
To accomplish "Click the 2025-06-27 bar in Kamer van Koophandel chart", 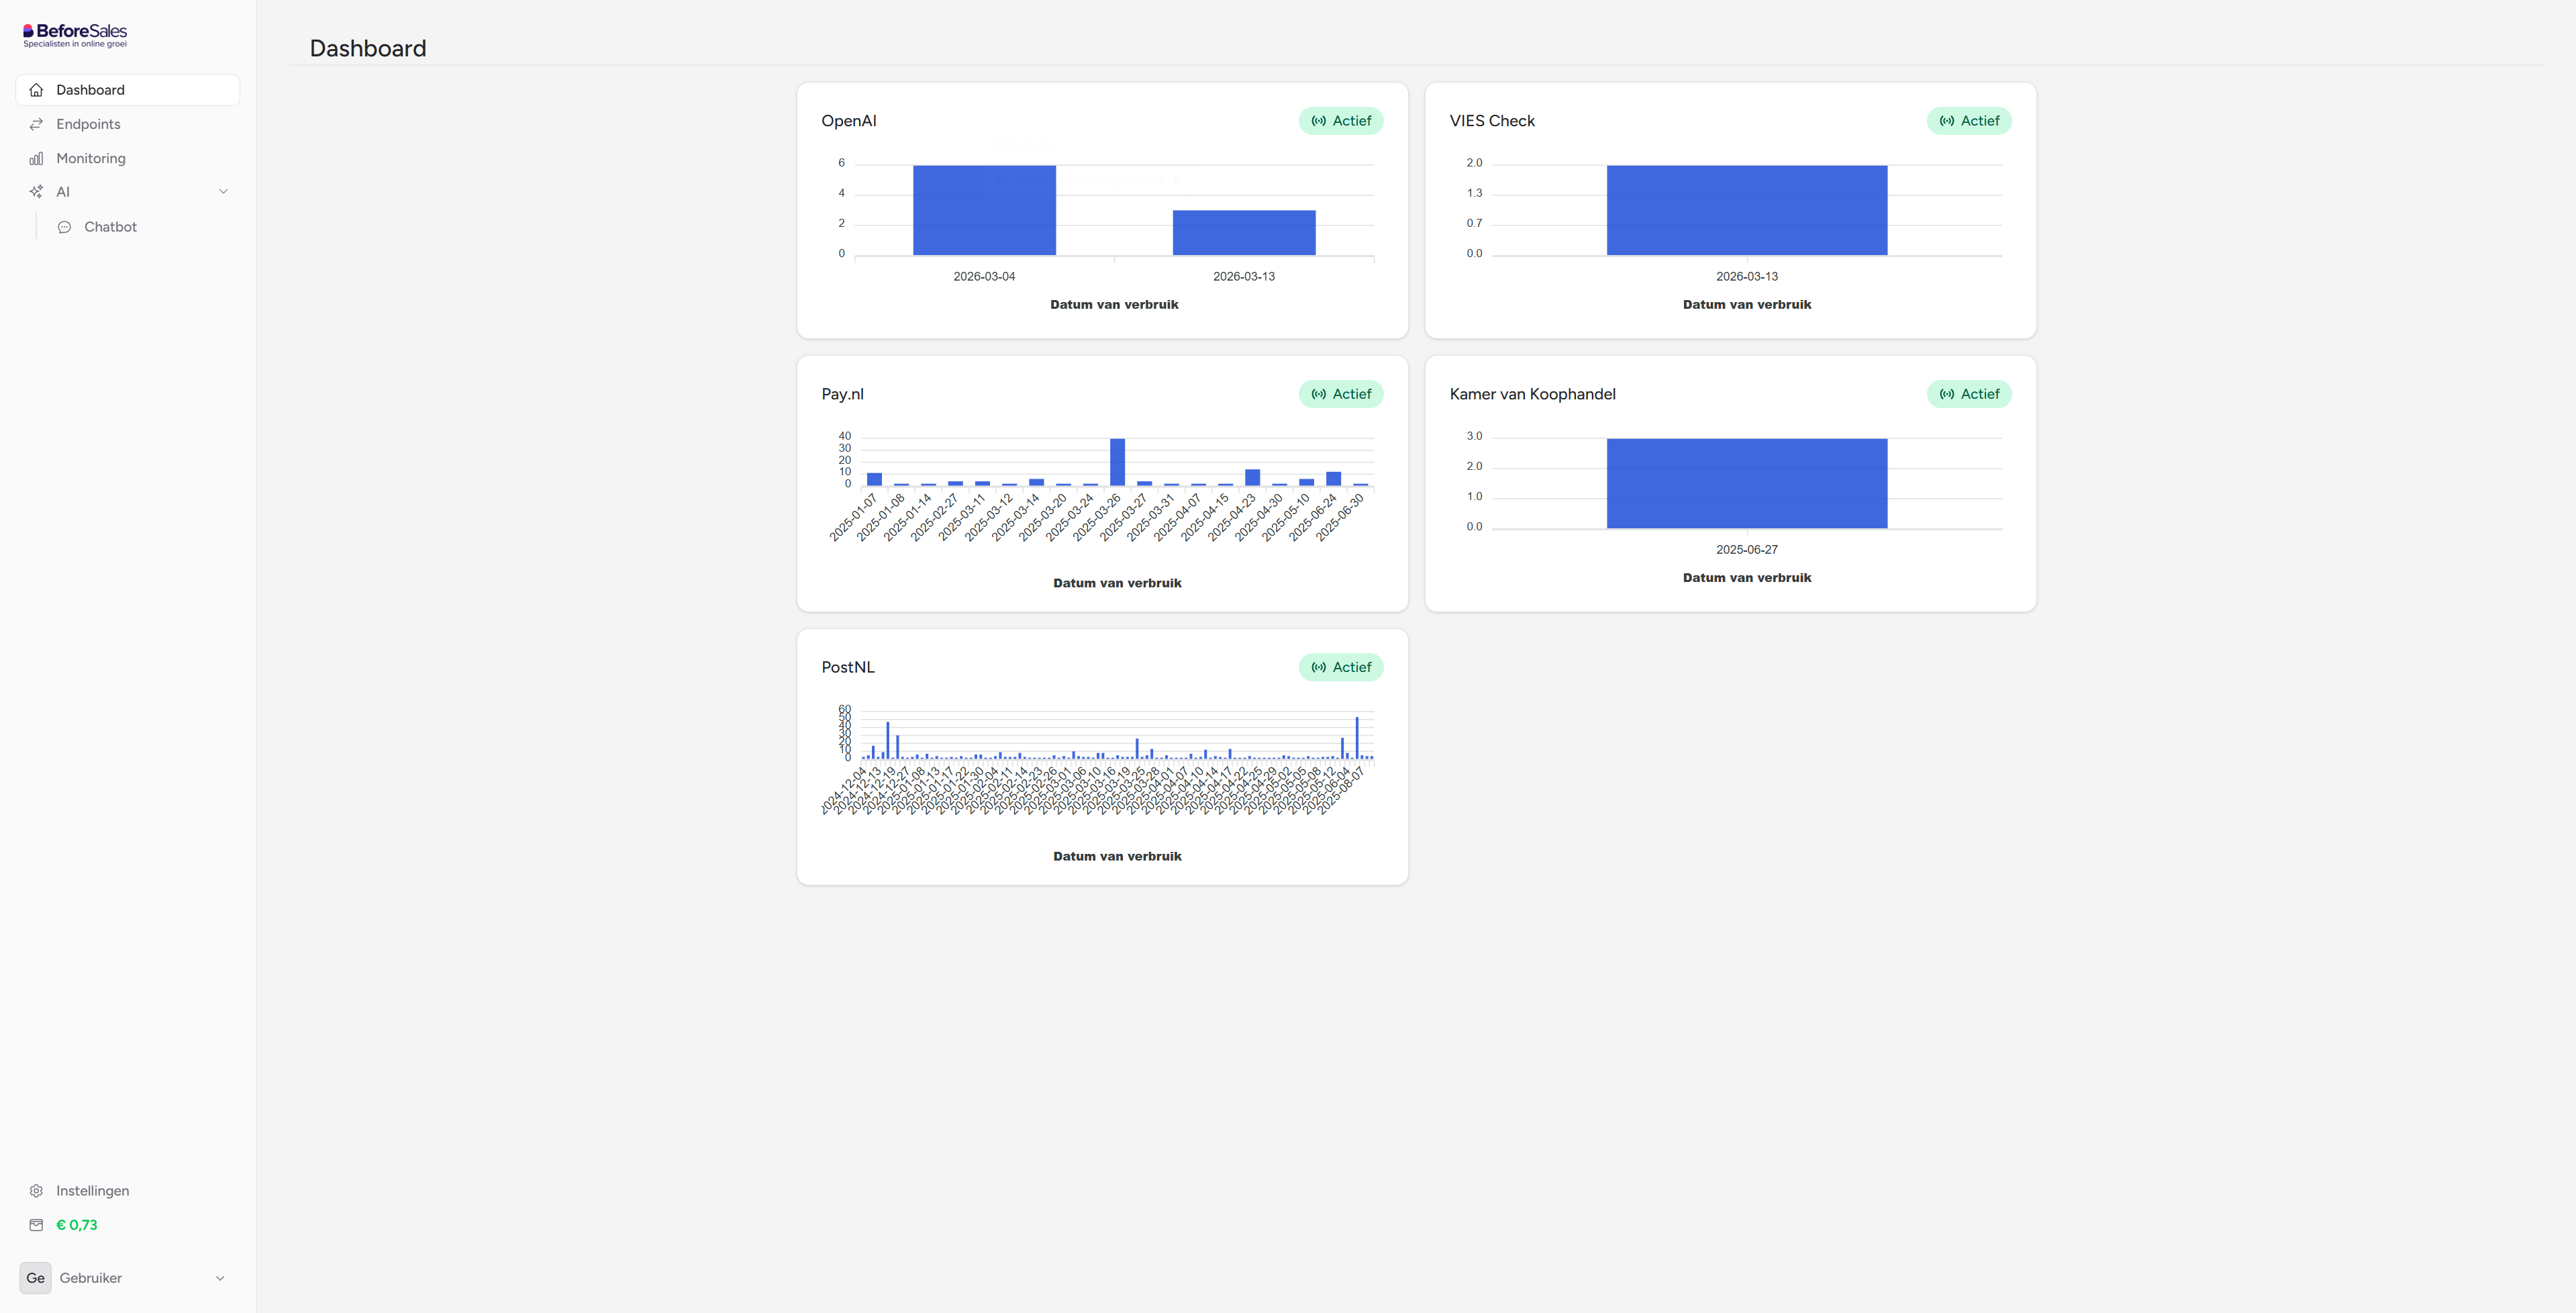I will pos(1747,483).
